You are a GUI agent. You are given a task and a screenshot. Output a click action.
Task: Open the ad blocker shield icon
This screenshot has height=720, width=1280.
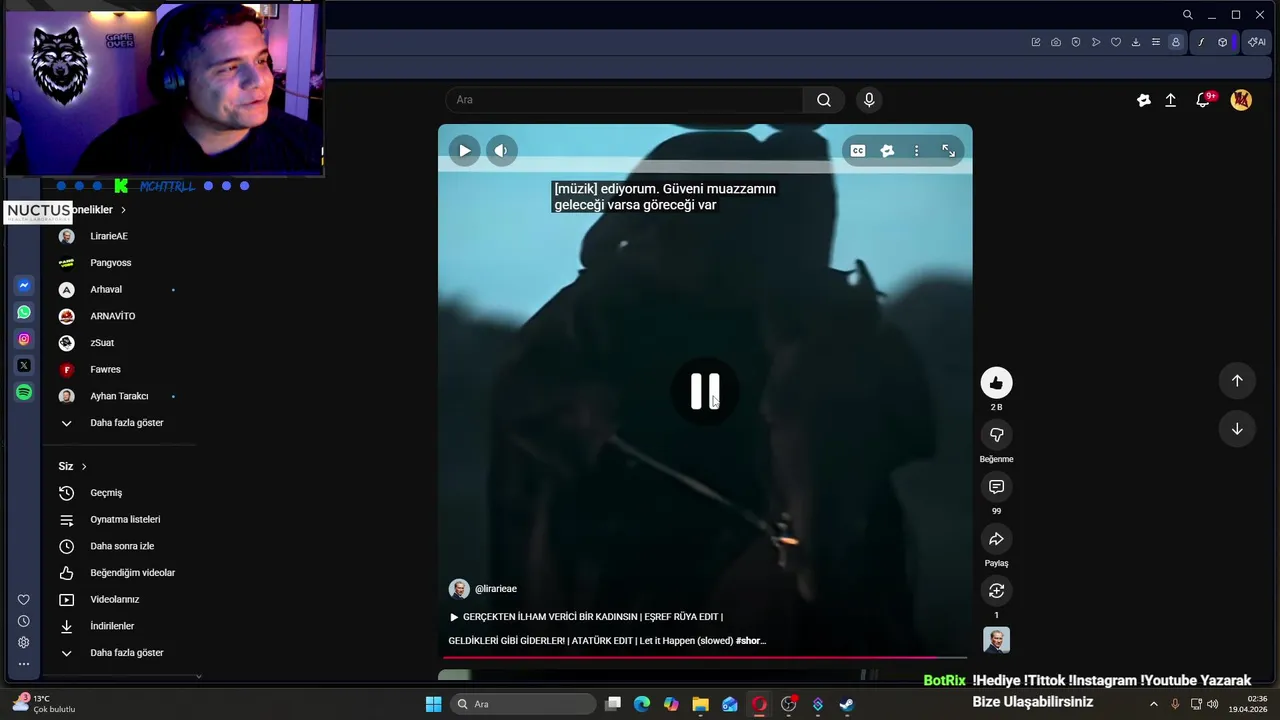point(1076,42)
